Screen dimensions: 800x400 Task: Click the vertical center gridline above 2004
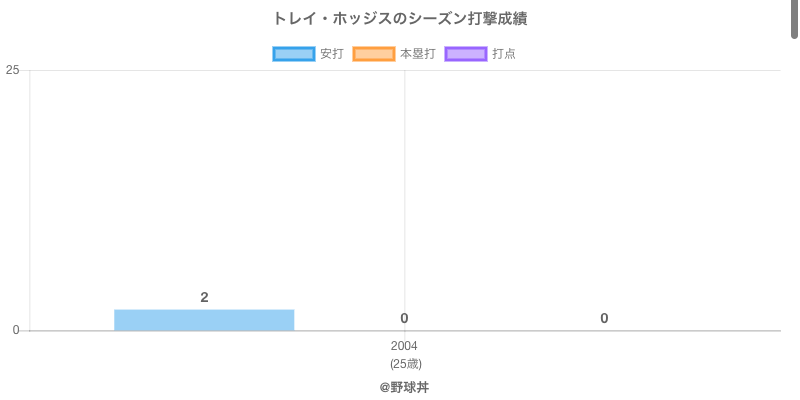(405, 180)
